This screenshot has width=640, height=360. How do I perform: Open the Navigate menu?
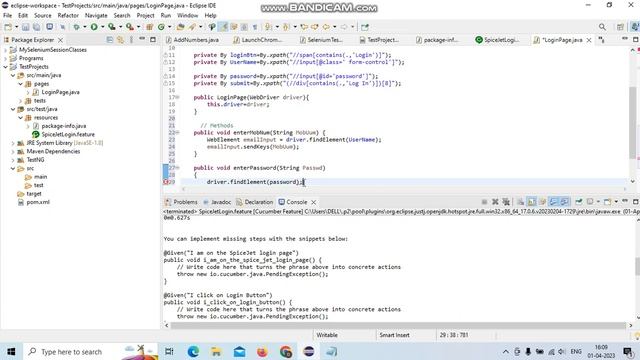(x=96, y=16)
